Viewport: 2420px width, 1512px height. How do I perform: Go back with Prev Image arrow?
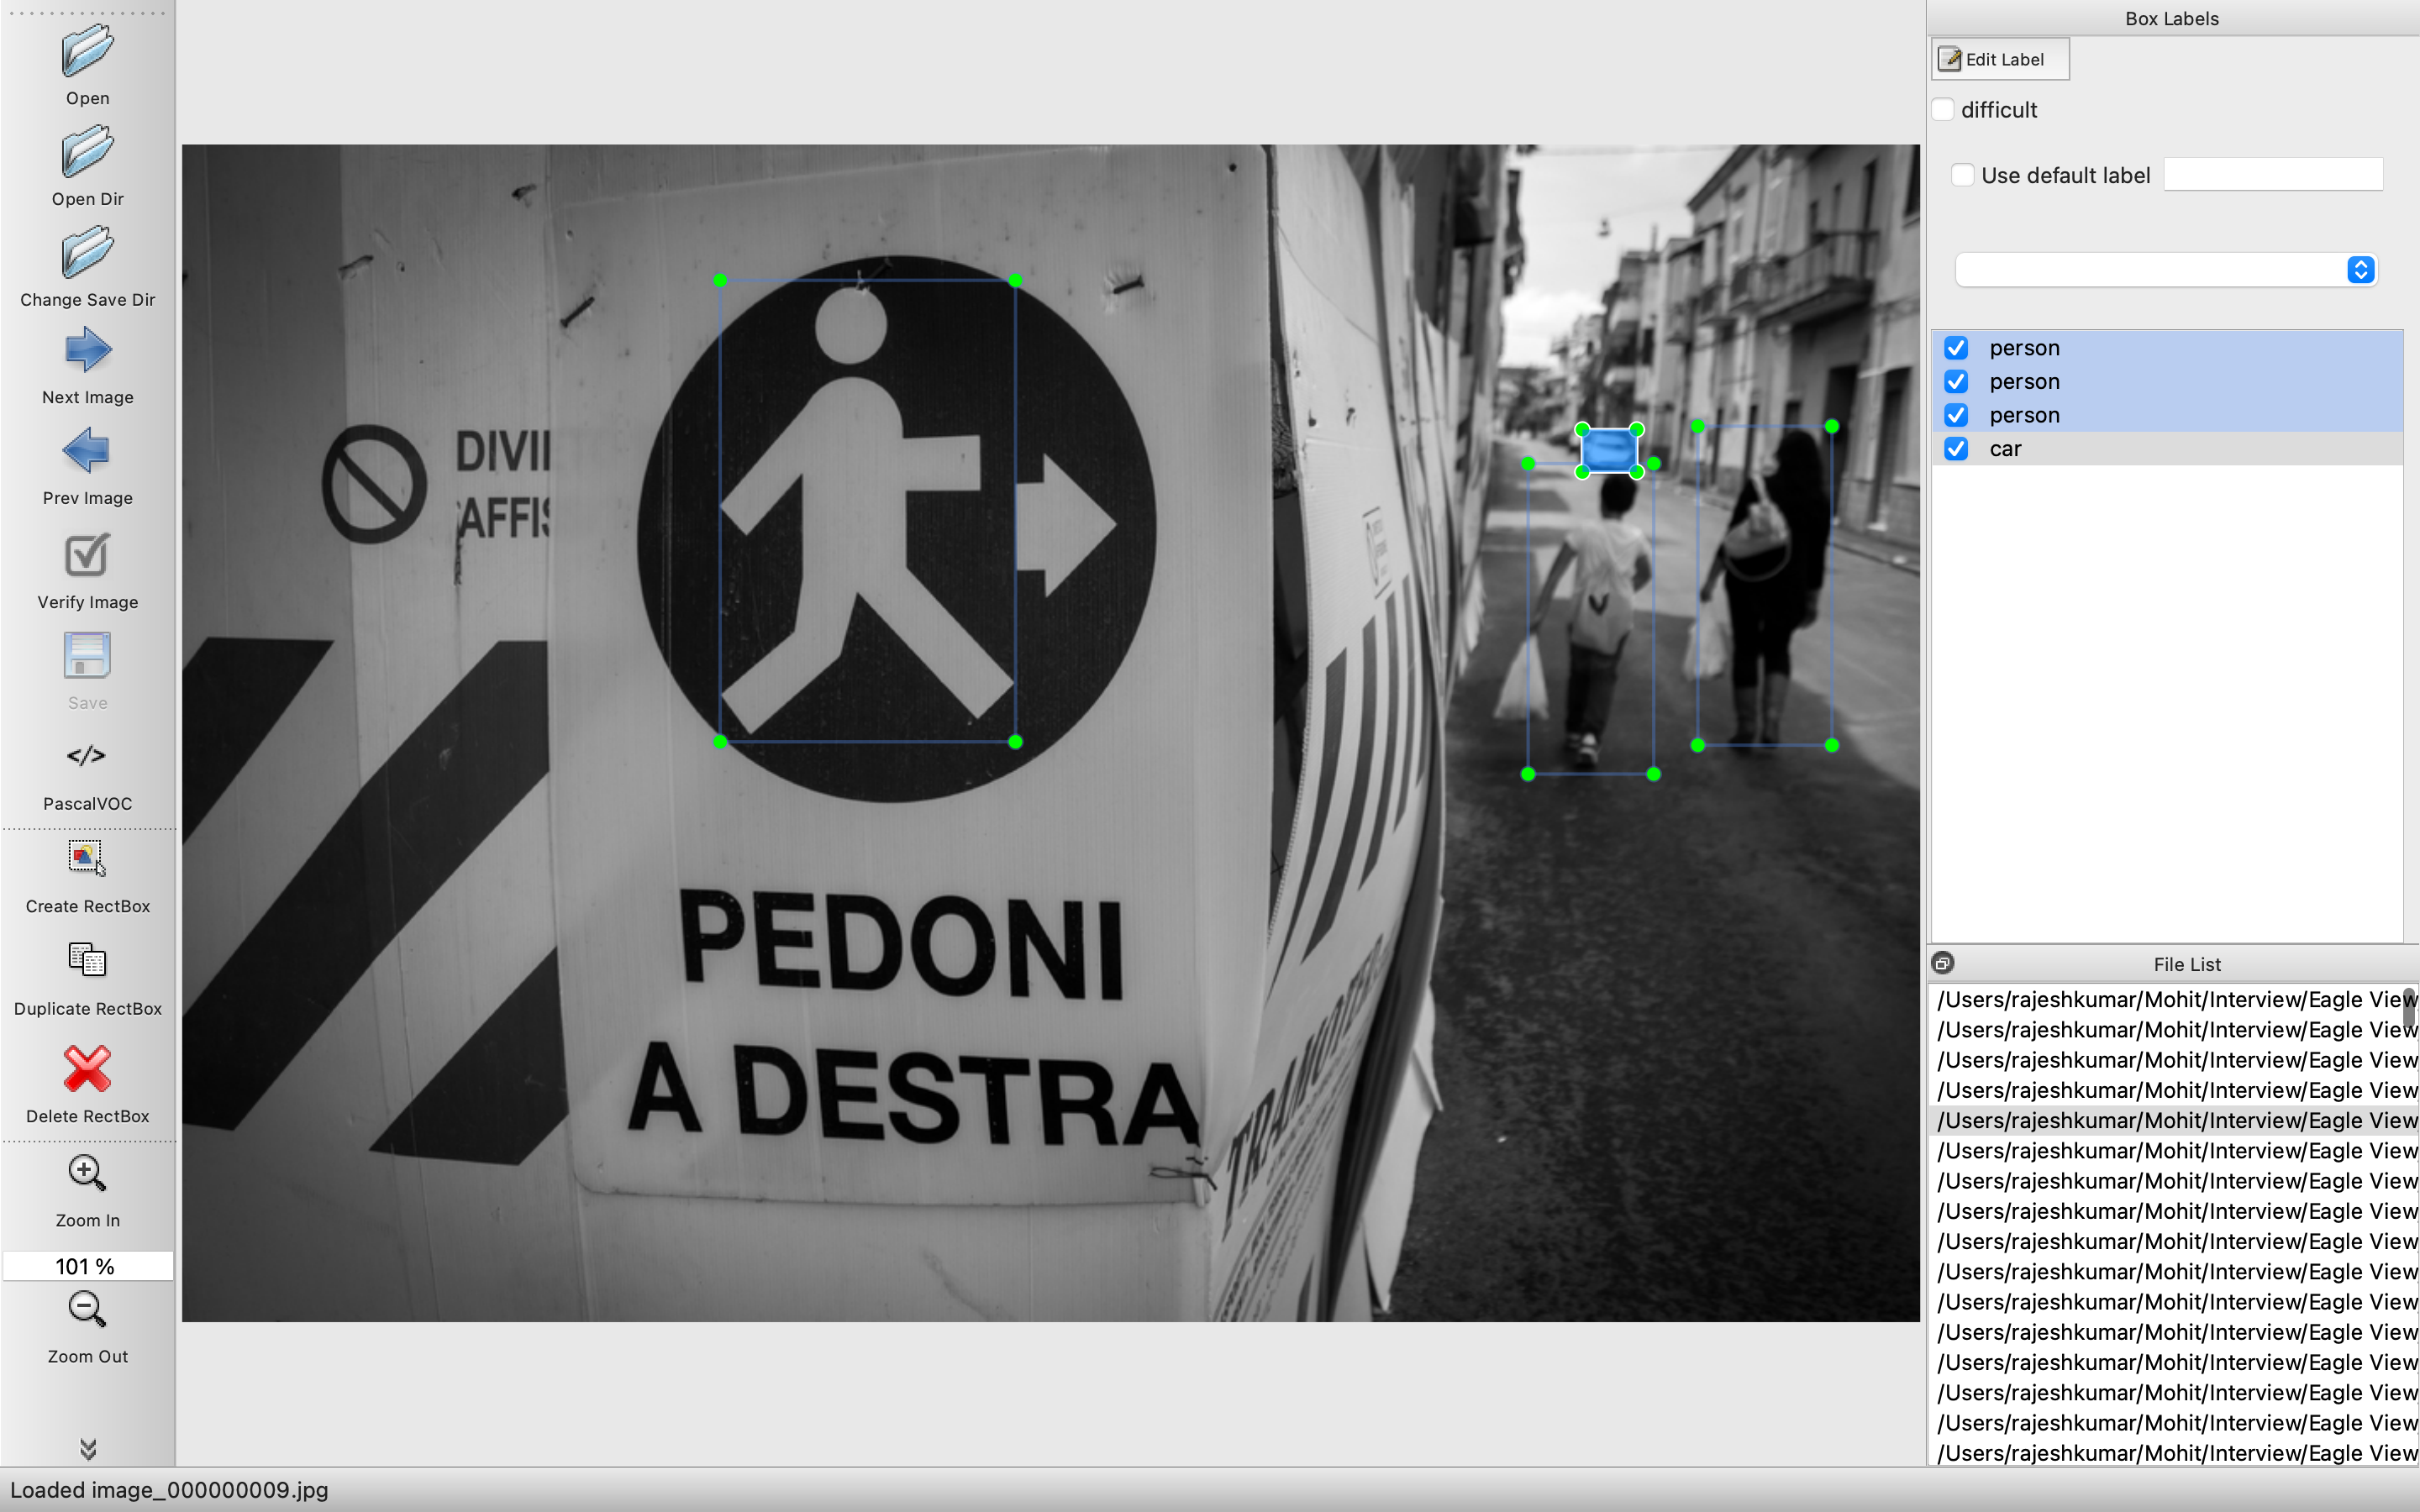[x=87, y=451]
